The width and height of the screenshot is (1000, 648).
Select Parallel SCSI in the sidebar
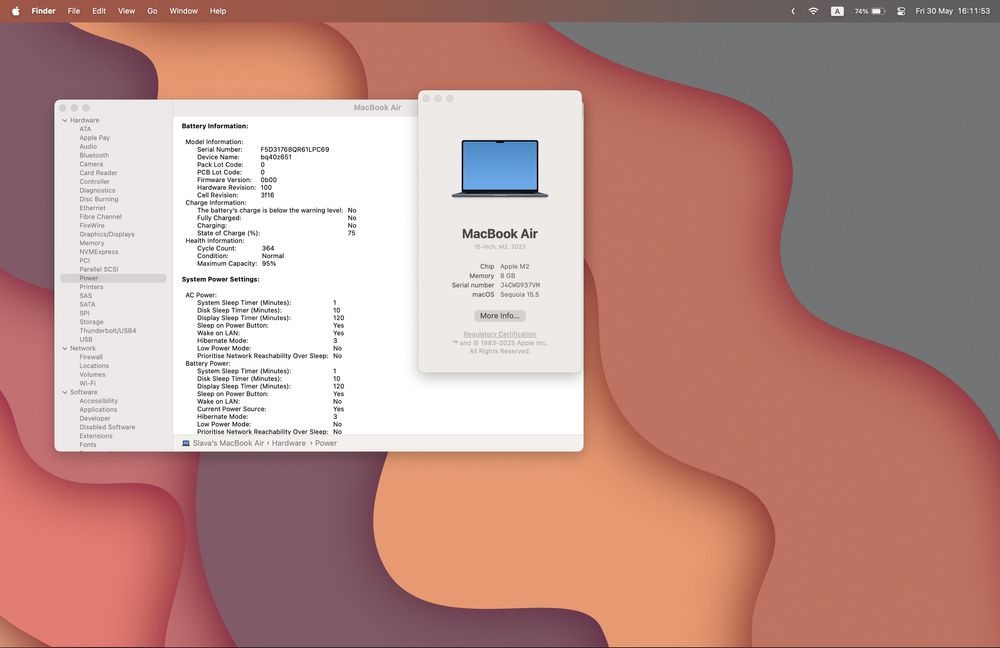click(x=99, y=269)
